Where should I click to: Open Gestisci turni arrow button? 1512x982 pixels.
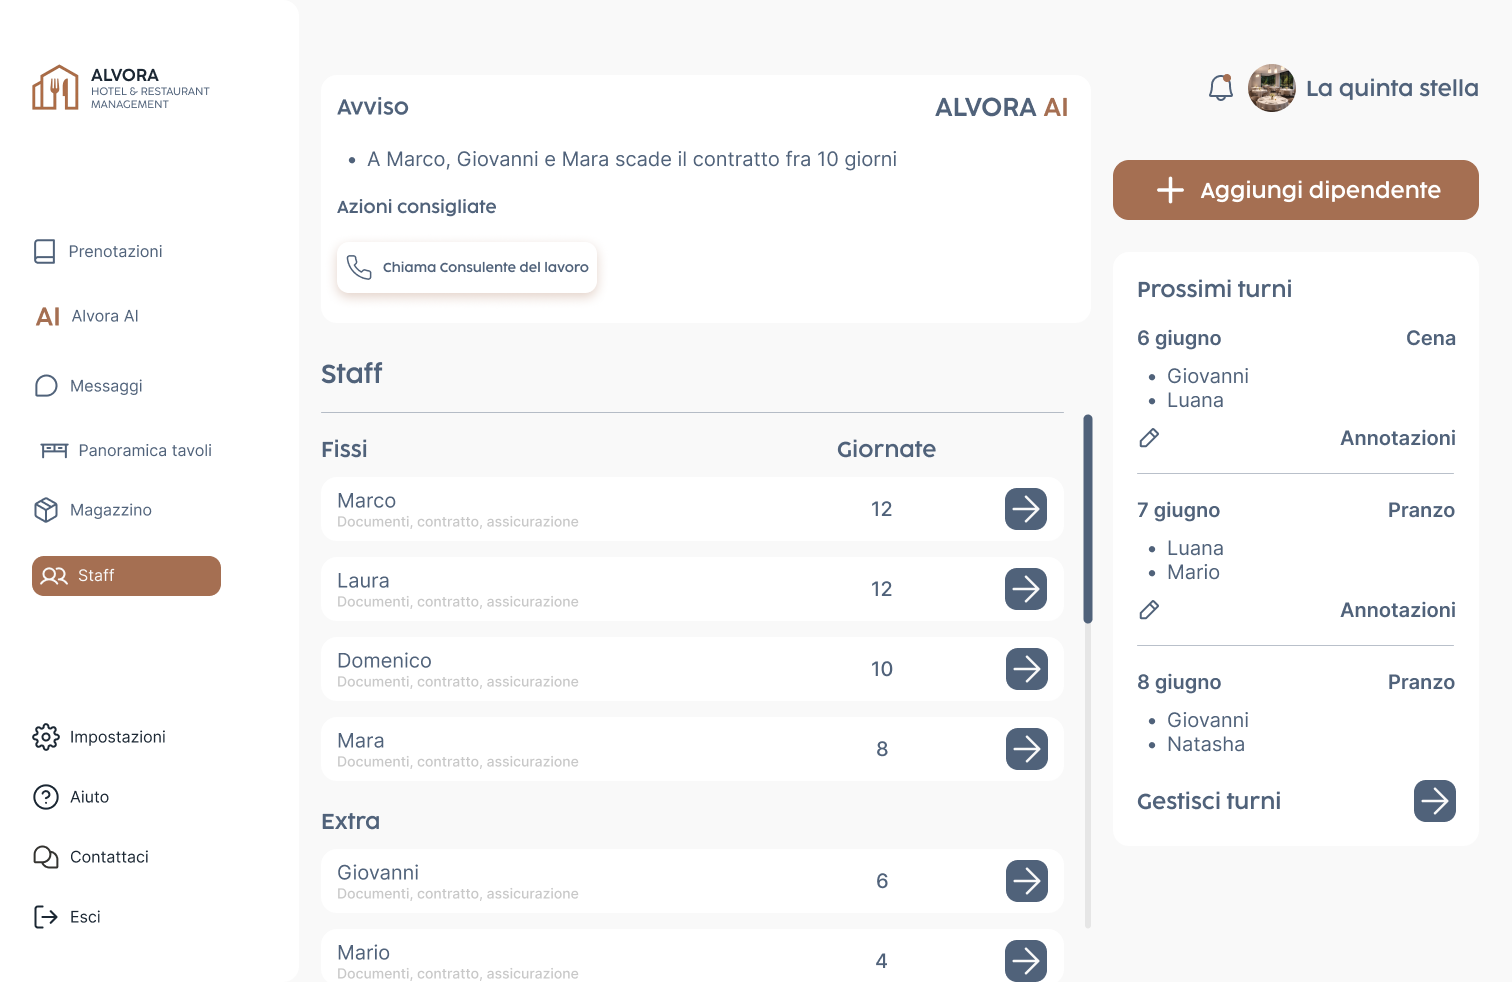[1434, 801]
